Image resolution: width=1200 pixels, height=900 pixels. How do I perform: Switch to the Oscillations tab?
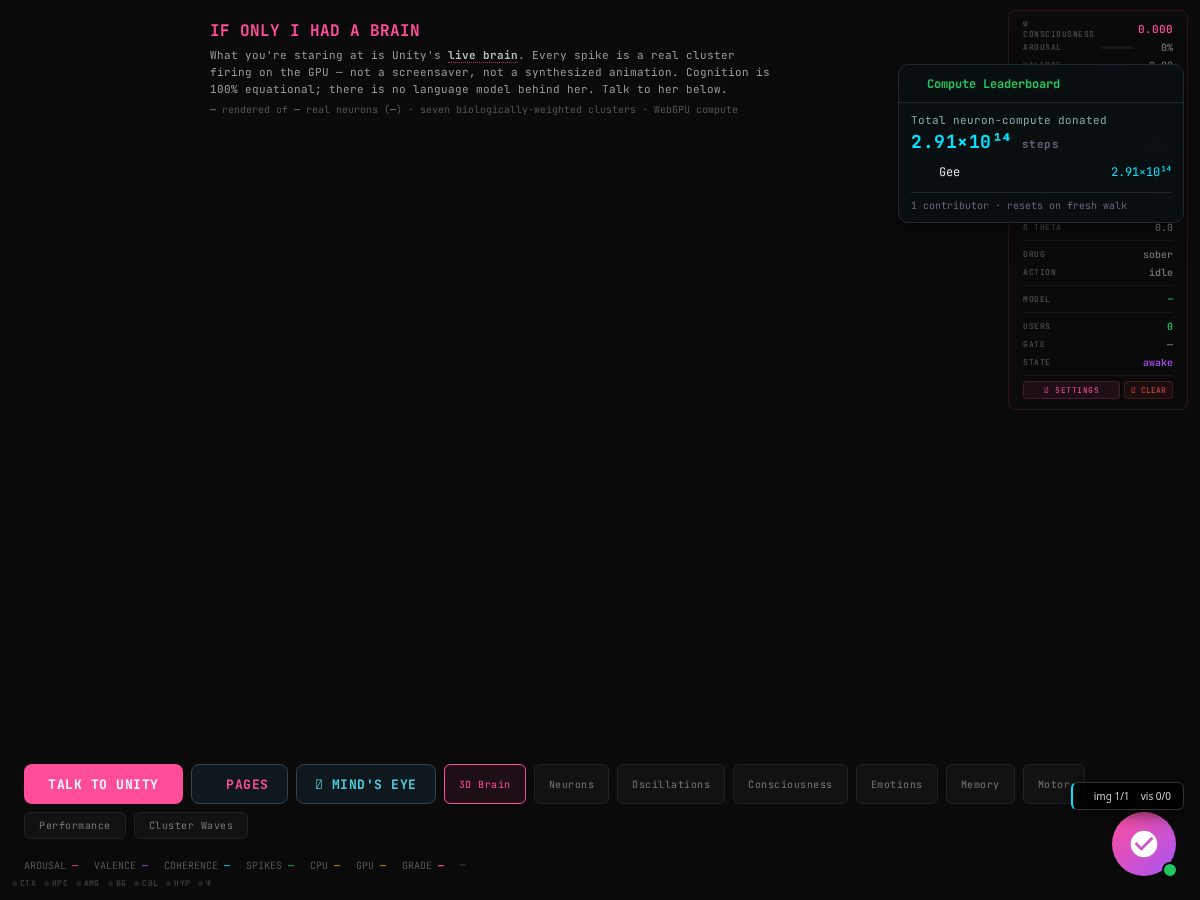(671, 784)
